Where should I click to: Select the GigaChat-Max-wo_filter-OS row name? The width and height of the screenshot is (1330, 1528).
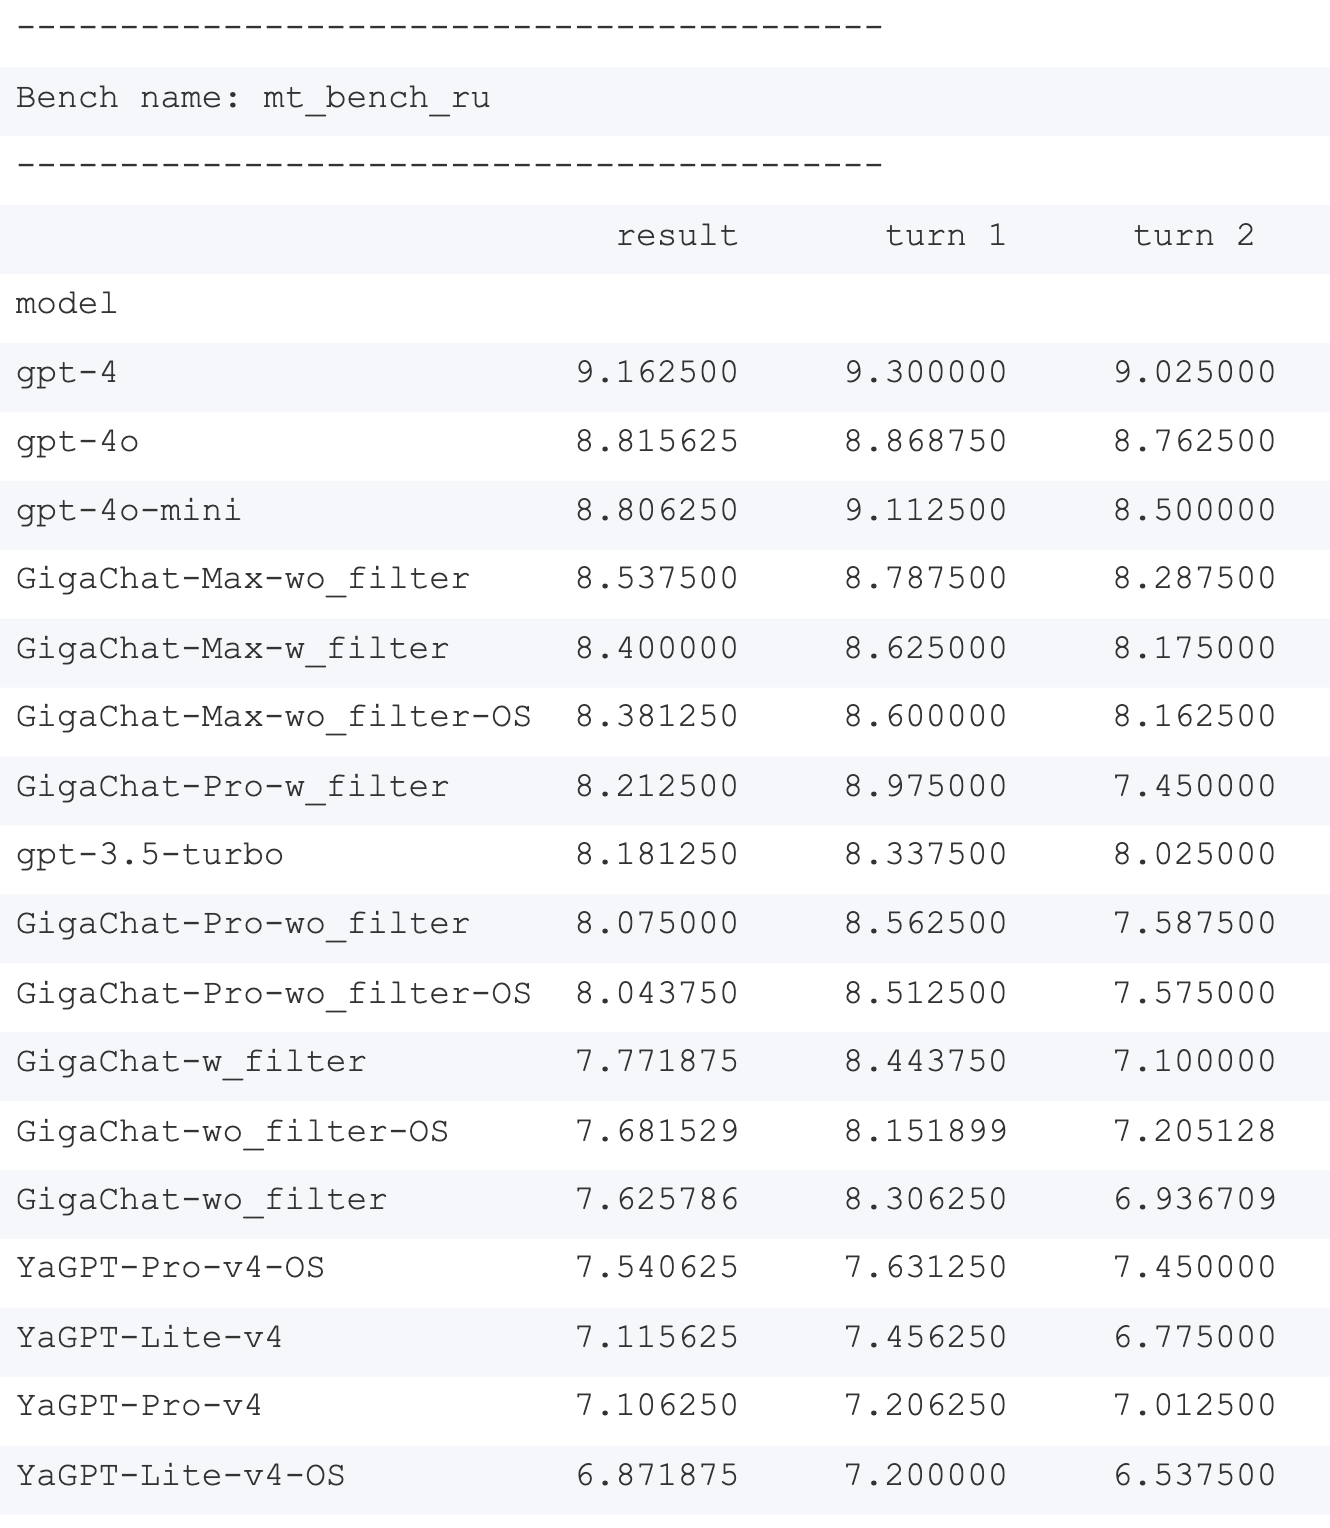click(274, 718)
